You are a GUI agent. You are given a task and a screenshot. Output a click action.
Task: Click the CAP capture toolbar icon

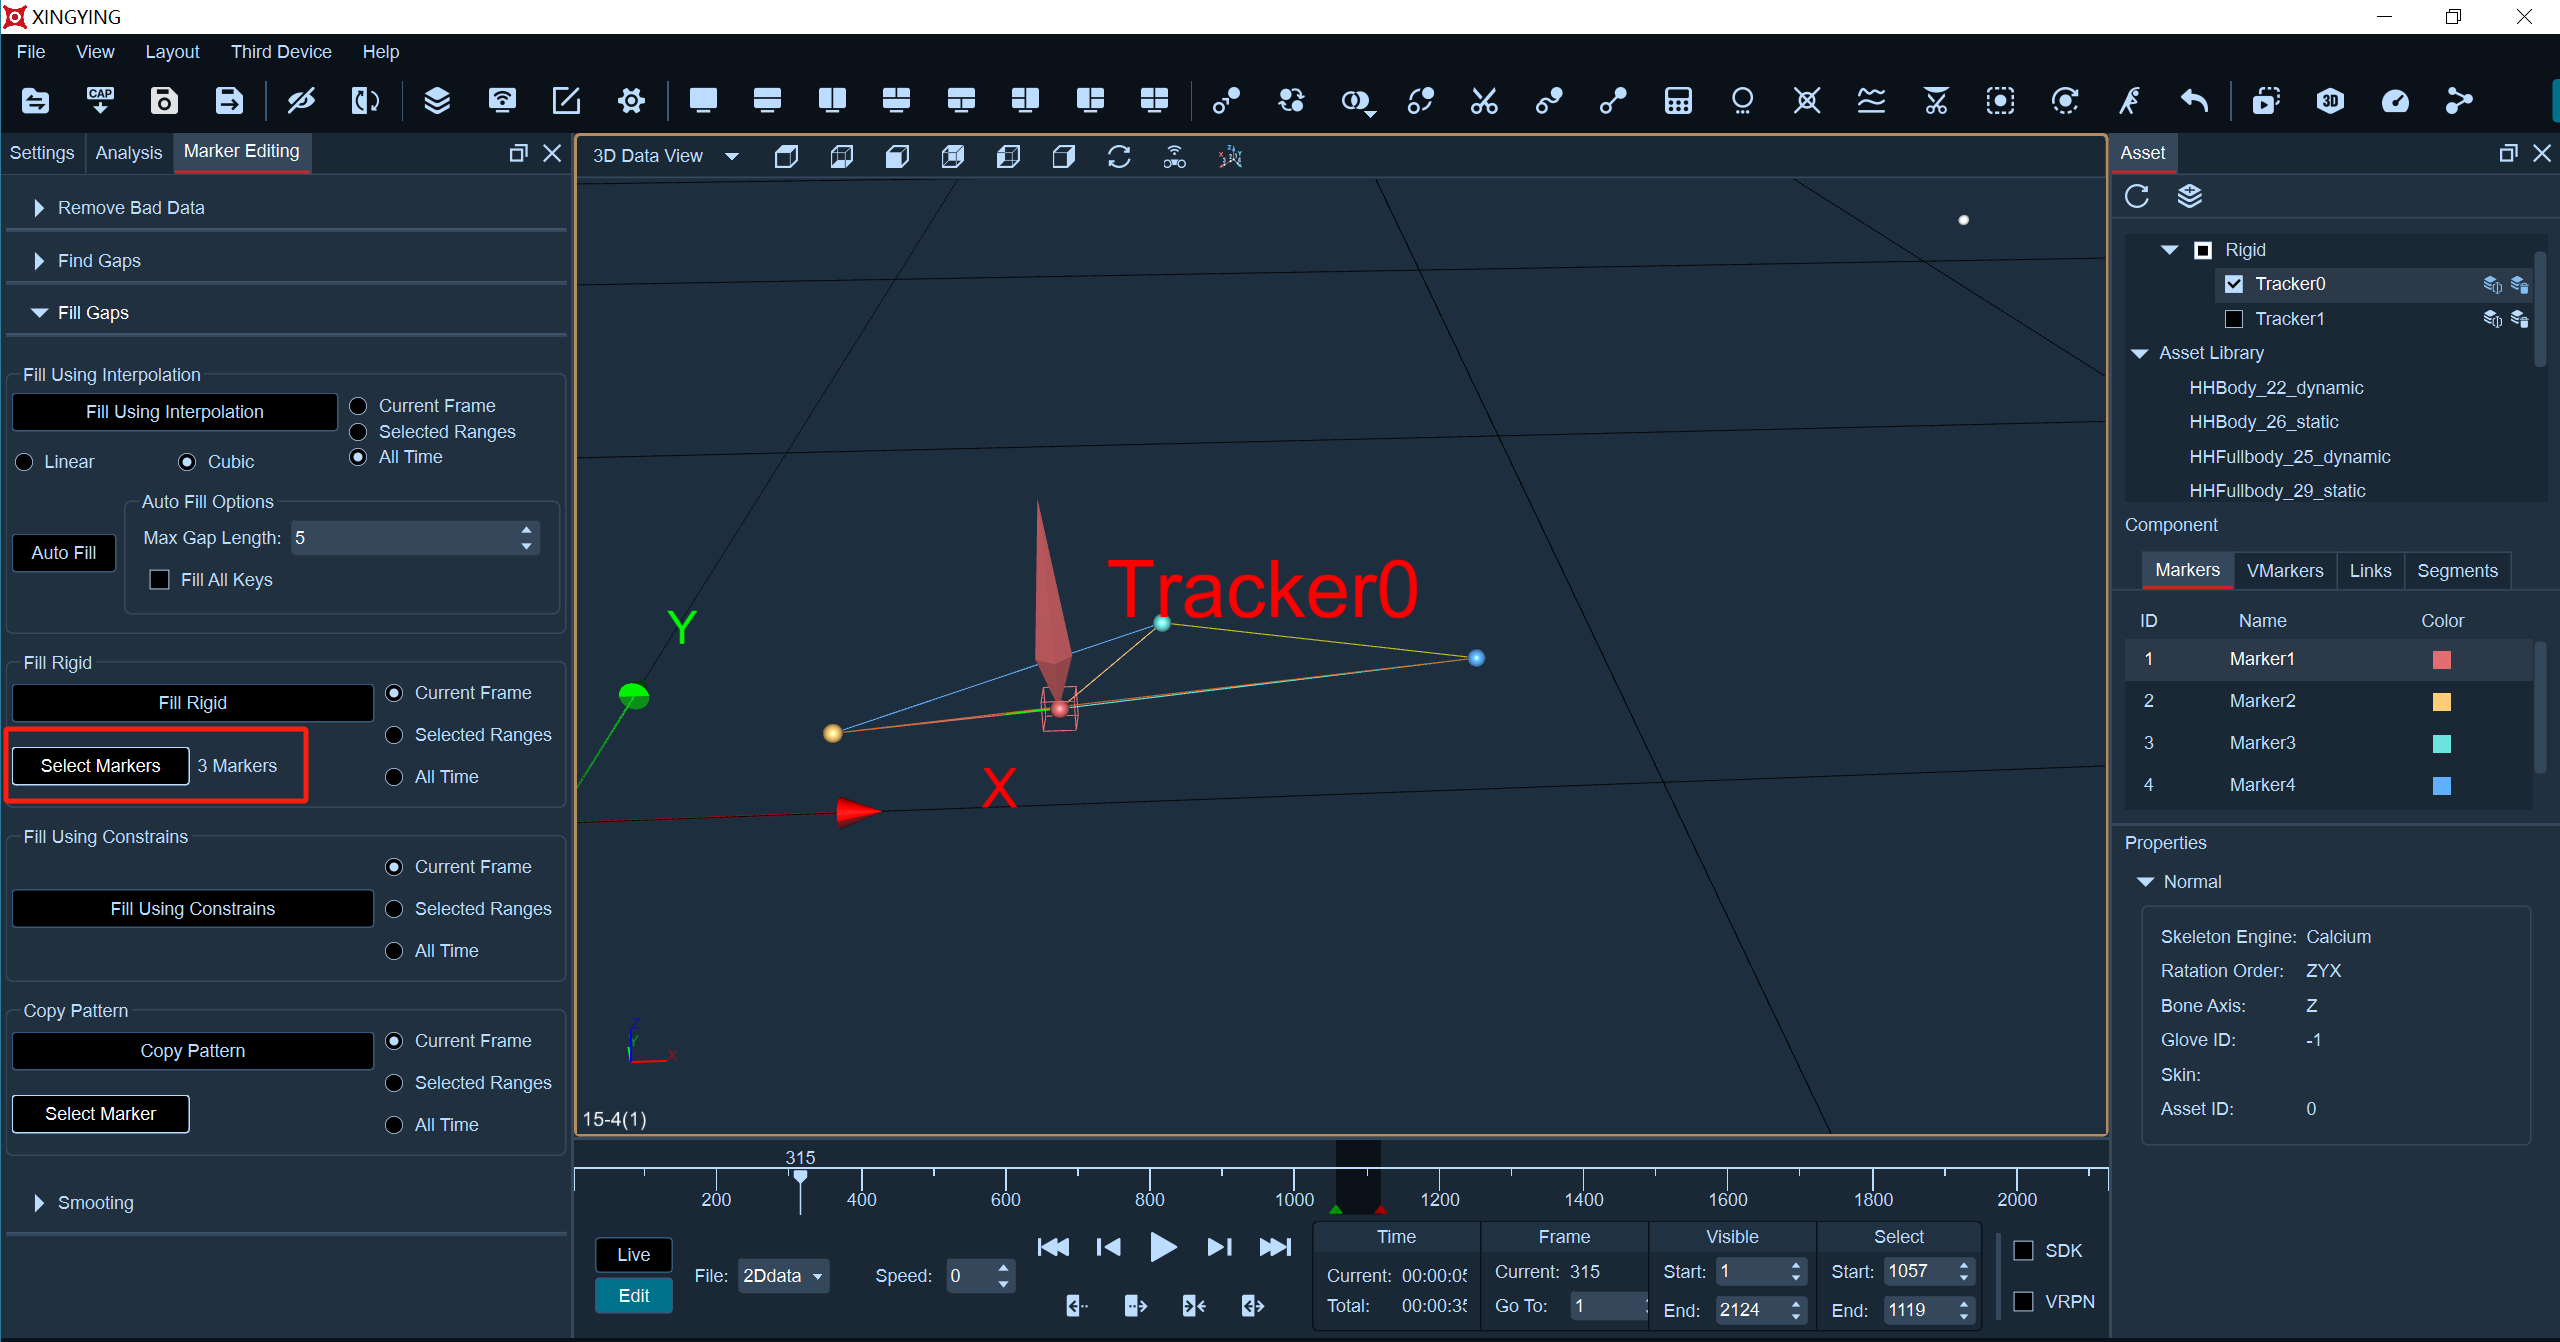[x=100, y=100]
